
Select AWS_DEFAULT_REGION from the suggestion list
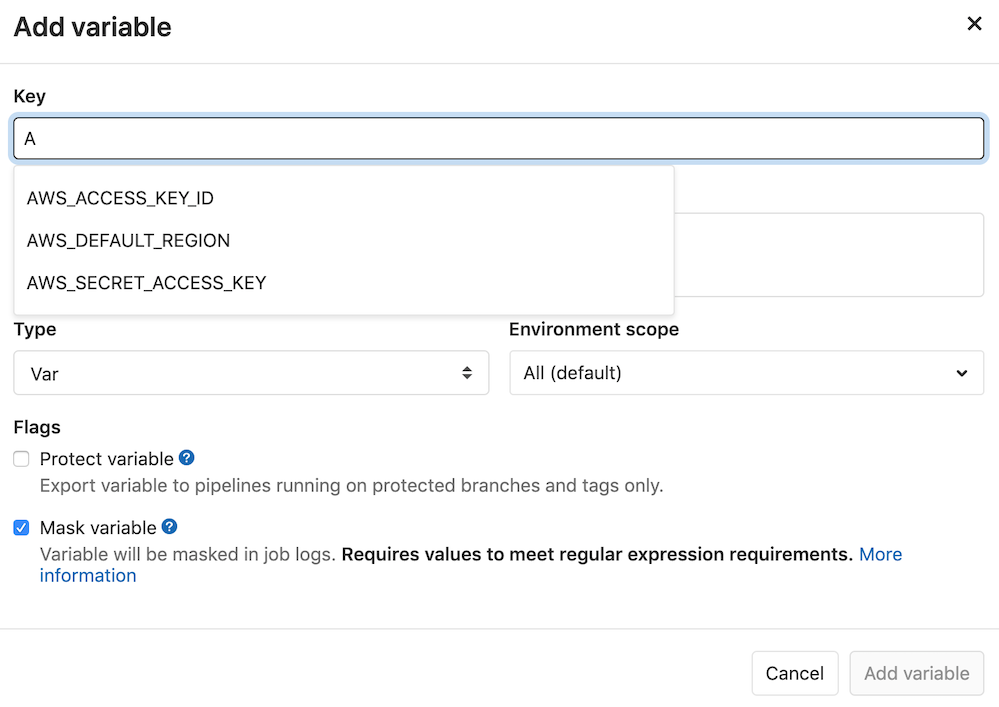128,240
